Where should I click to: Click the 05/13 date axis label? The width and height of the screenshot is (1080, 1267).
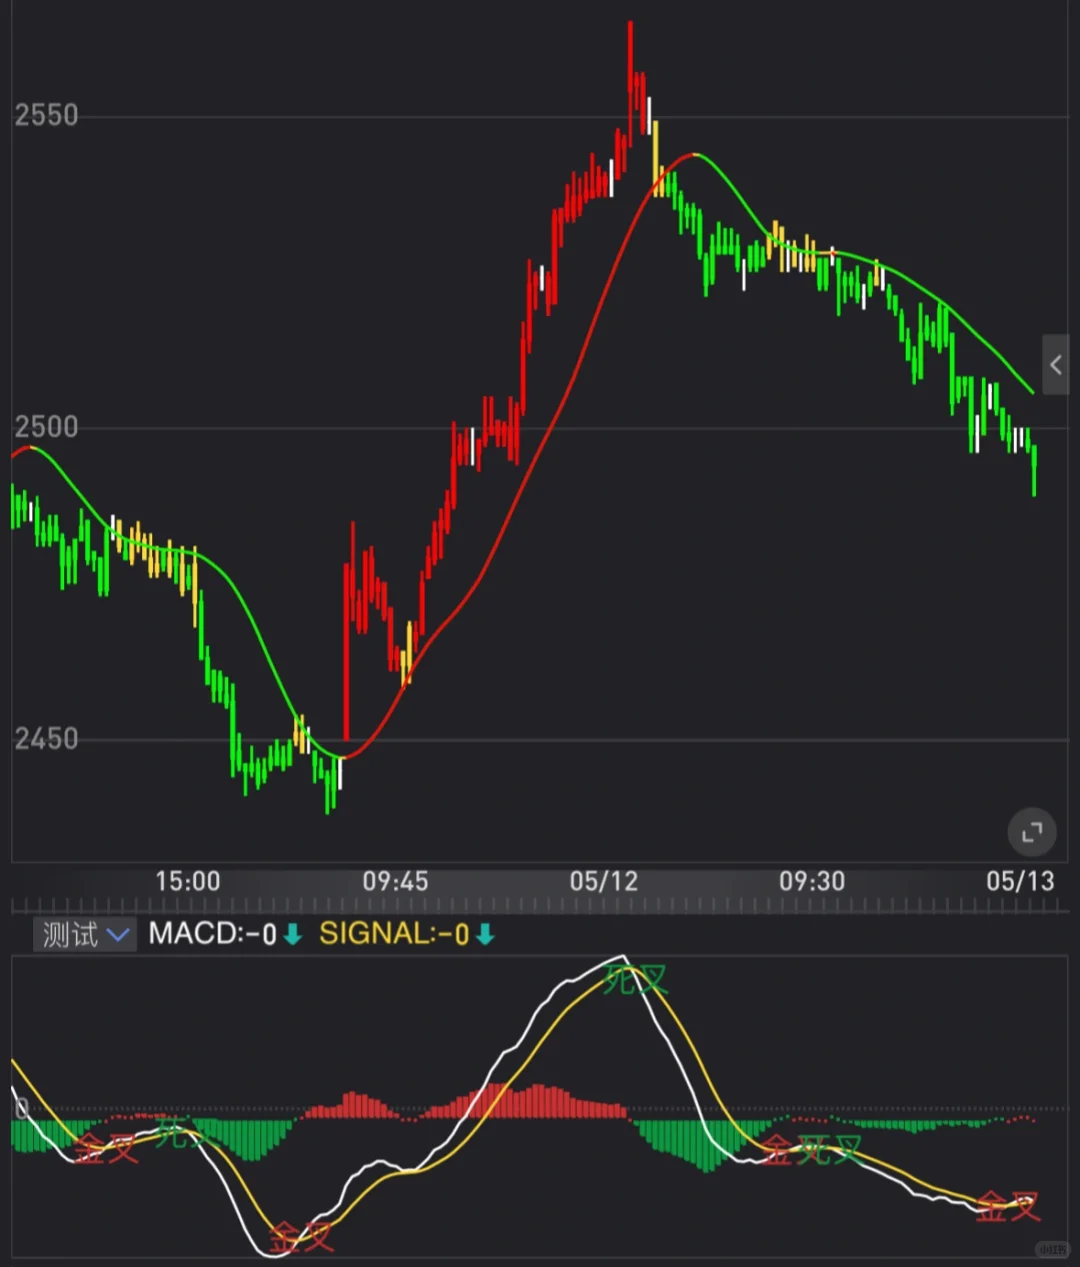[1020, 881]
